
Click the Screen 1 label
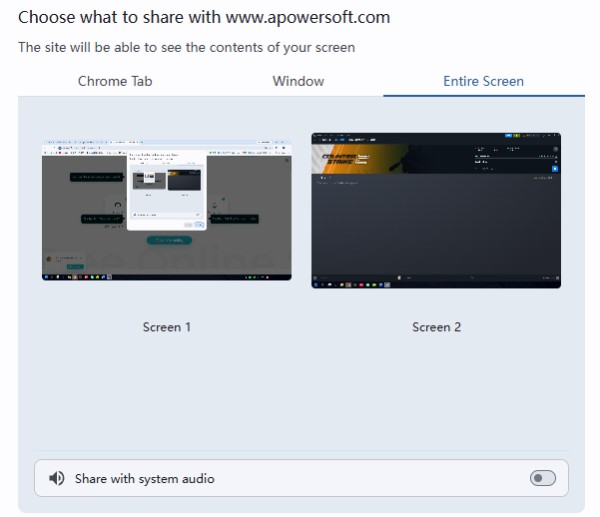pyautogui.click(x=167, y=327)
